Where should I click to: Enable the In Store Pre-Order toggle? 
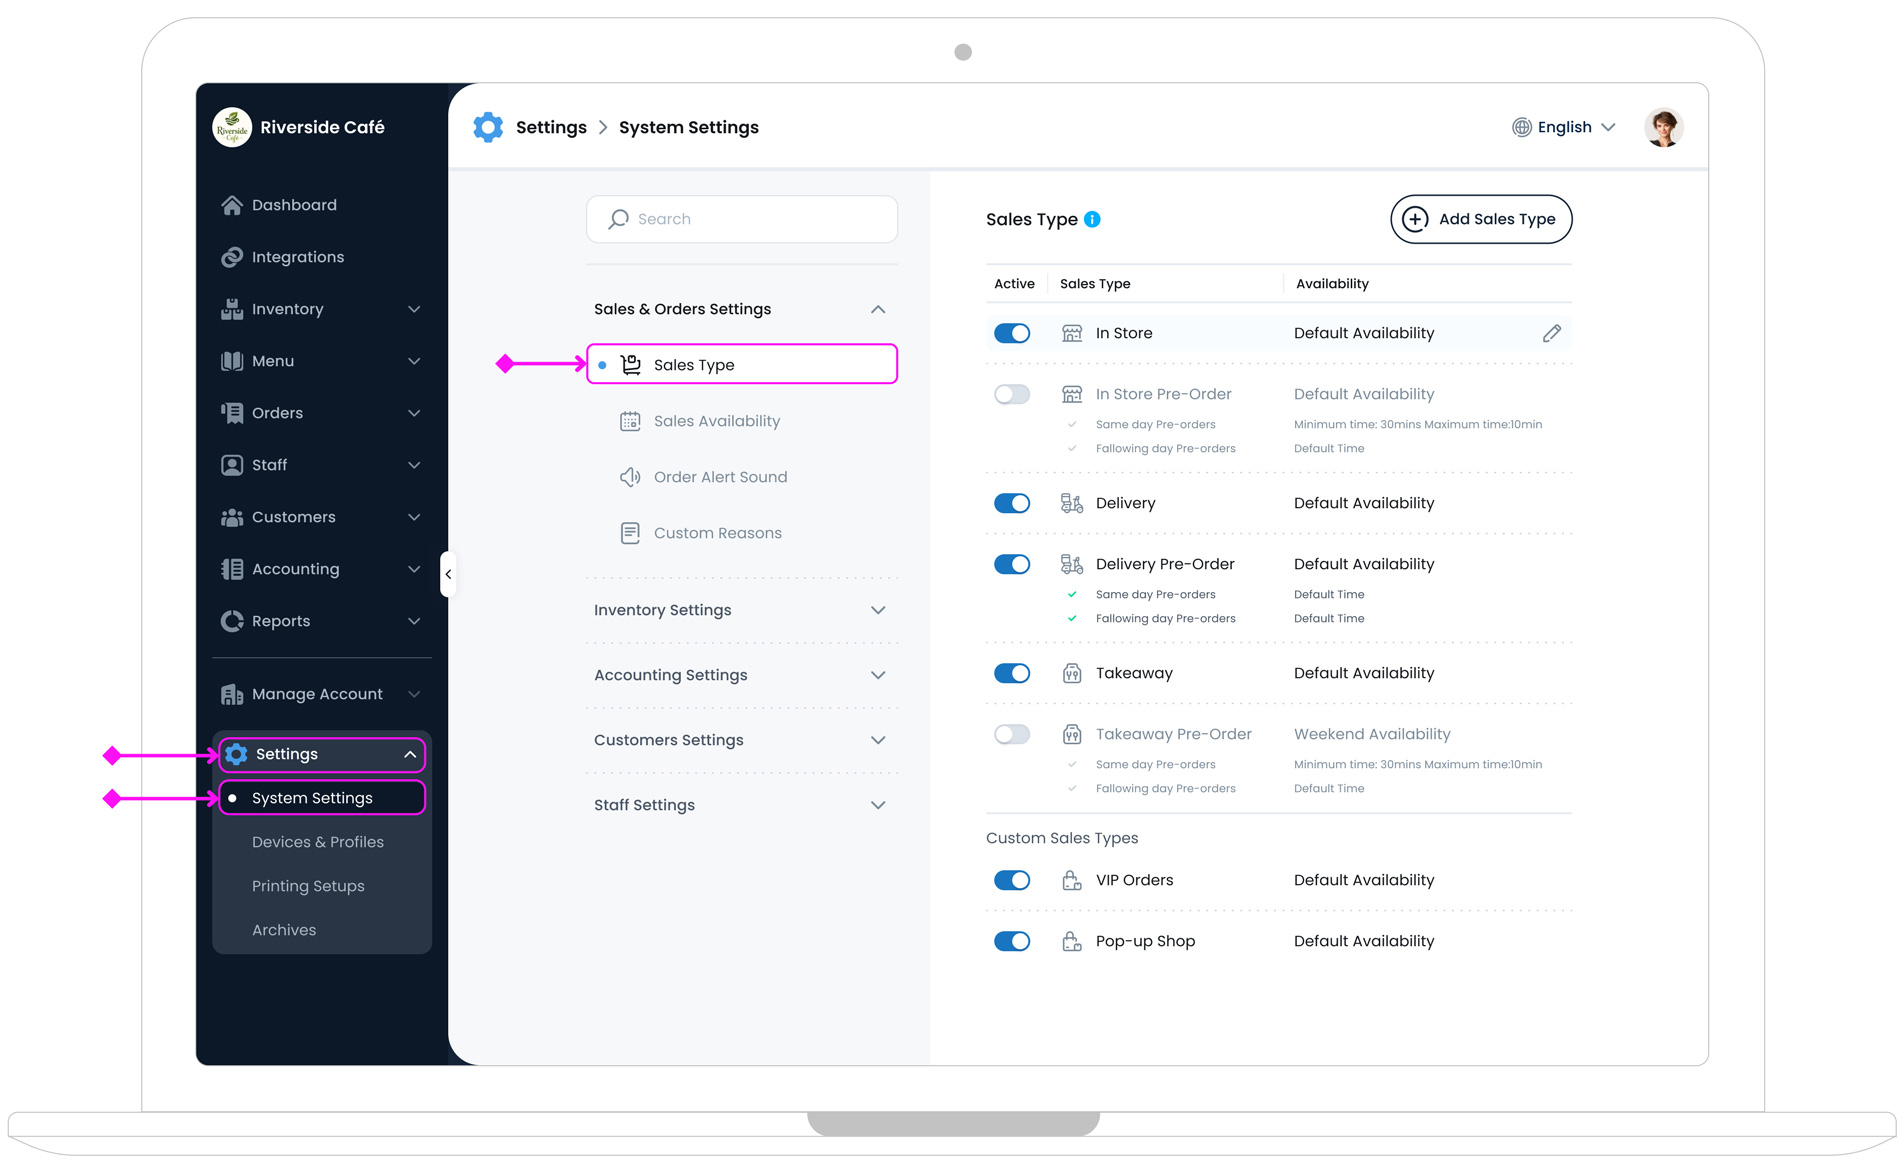[1012, 394]
